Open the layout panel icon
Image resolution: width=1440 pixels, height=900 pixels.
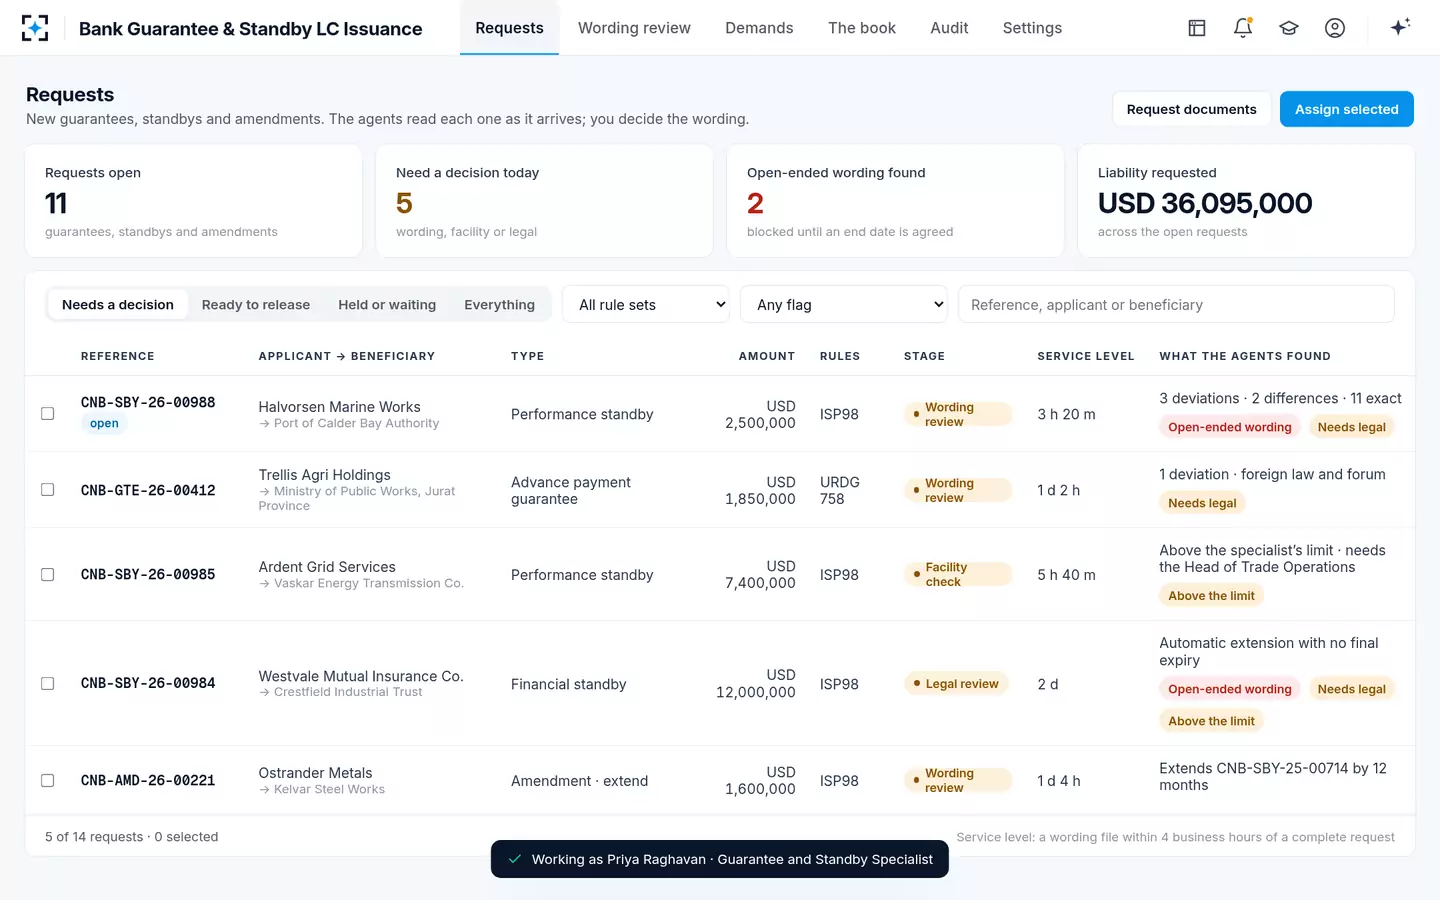(1197, 28)
